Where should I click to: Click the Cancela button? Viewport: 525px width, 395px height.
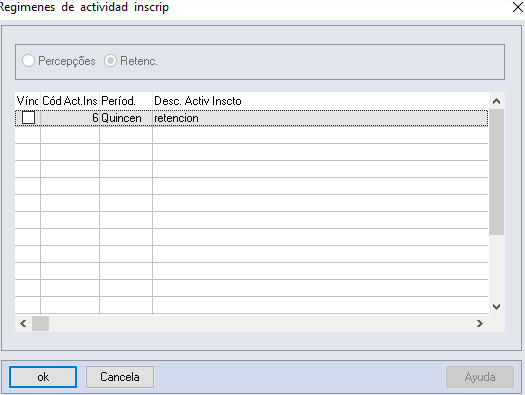pyautogui.click(x=120, y=377)
